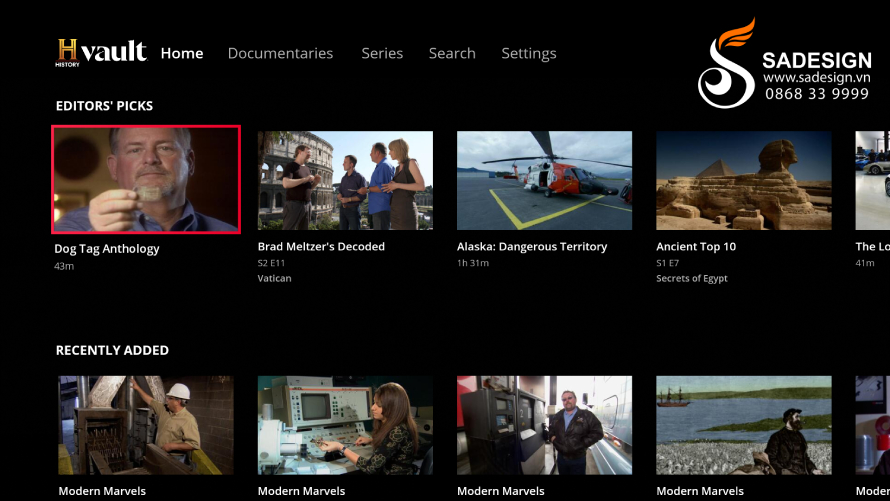Image resolution: width=890 pixels, height=501 pixels.
Task: Click the RECENTLY ADDED section heading
Action: [x=112, y=351]
